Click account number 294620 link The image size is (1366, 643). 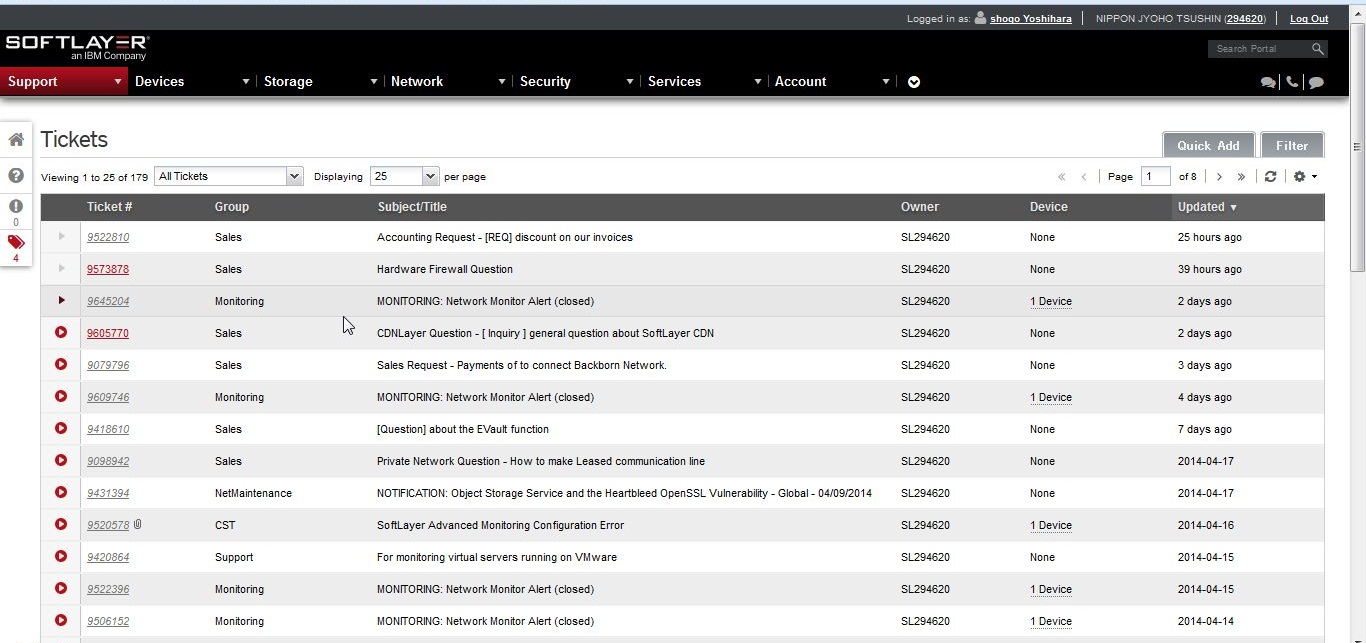tap(1245, 19)
